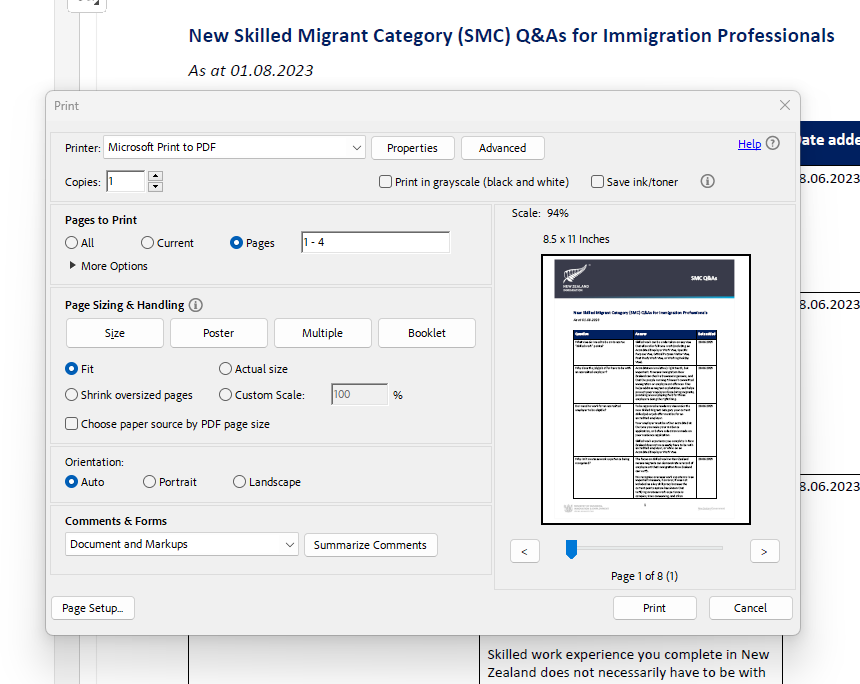
Task: Enable Print in grayscale checkbox
Action: tap(386, 182)
